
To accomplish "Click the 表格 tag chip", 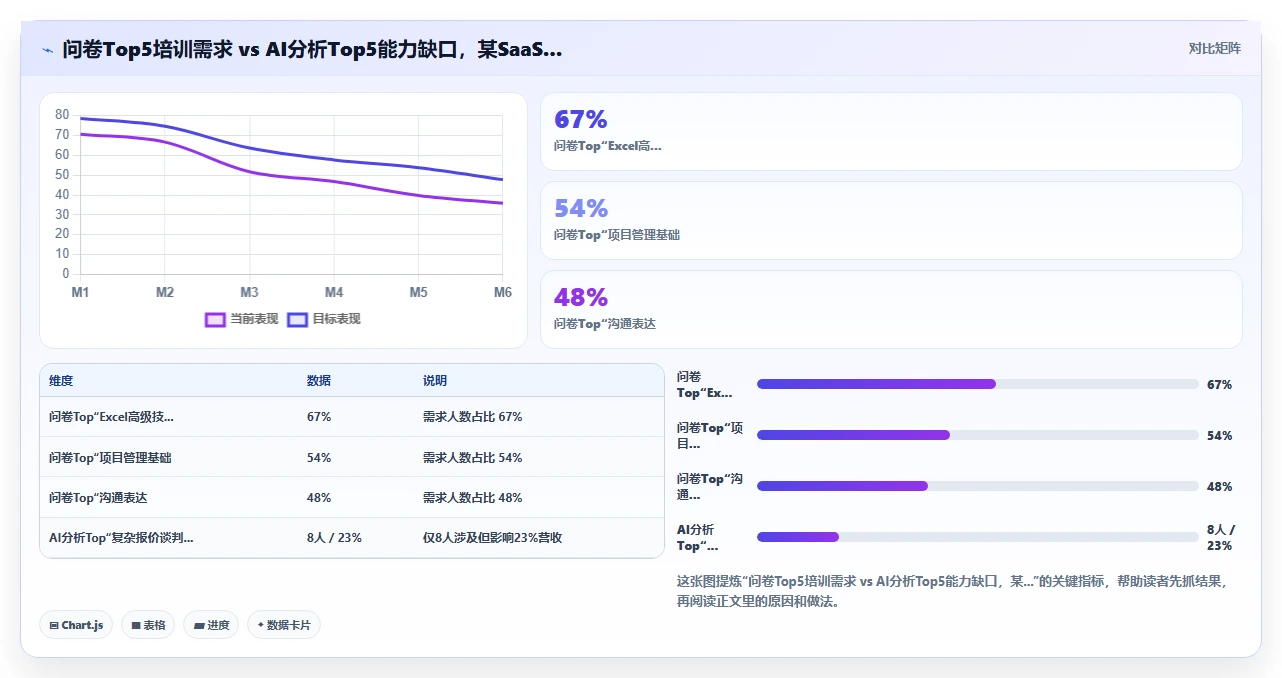I will [148, 625].
